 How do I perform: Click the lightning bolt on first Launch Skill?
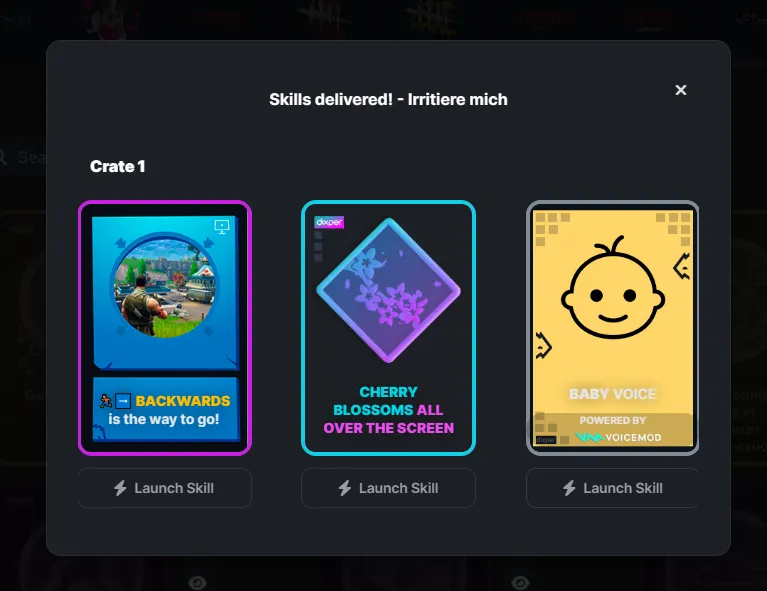(120, 488)
